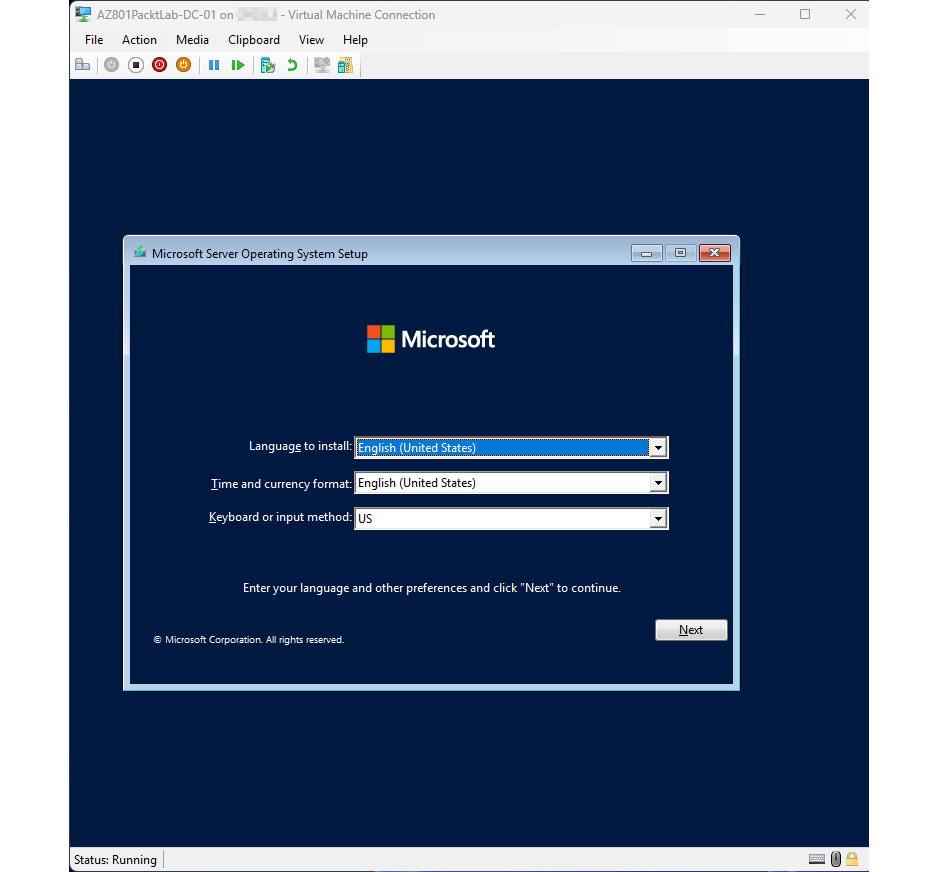Image resolution: width=937 pixels, height=872 pixels.
Task: Maximize the Virtual Machine Connection window
Action: pos(805,14)
